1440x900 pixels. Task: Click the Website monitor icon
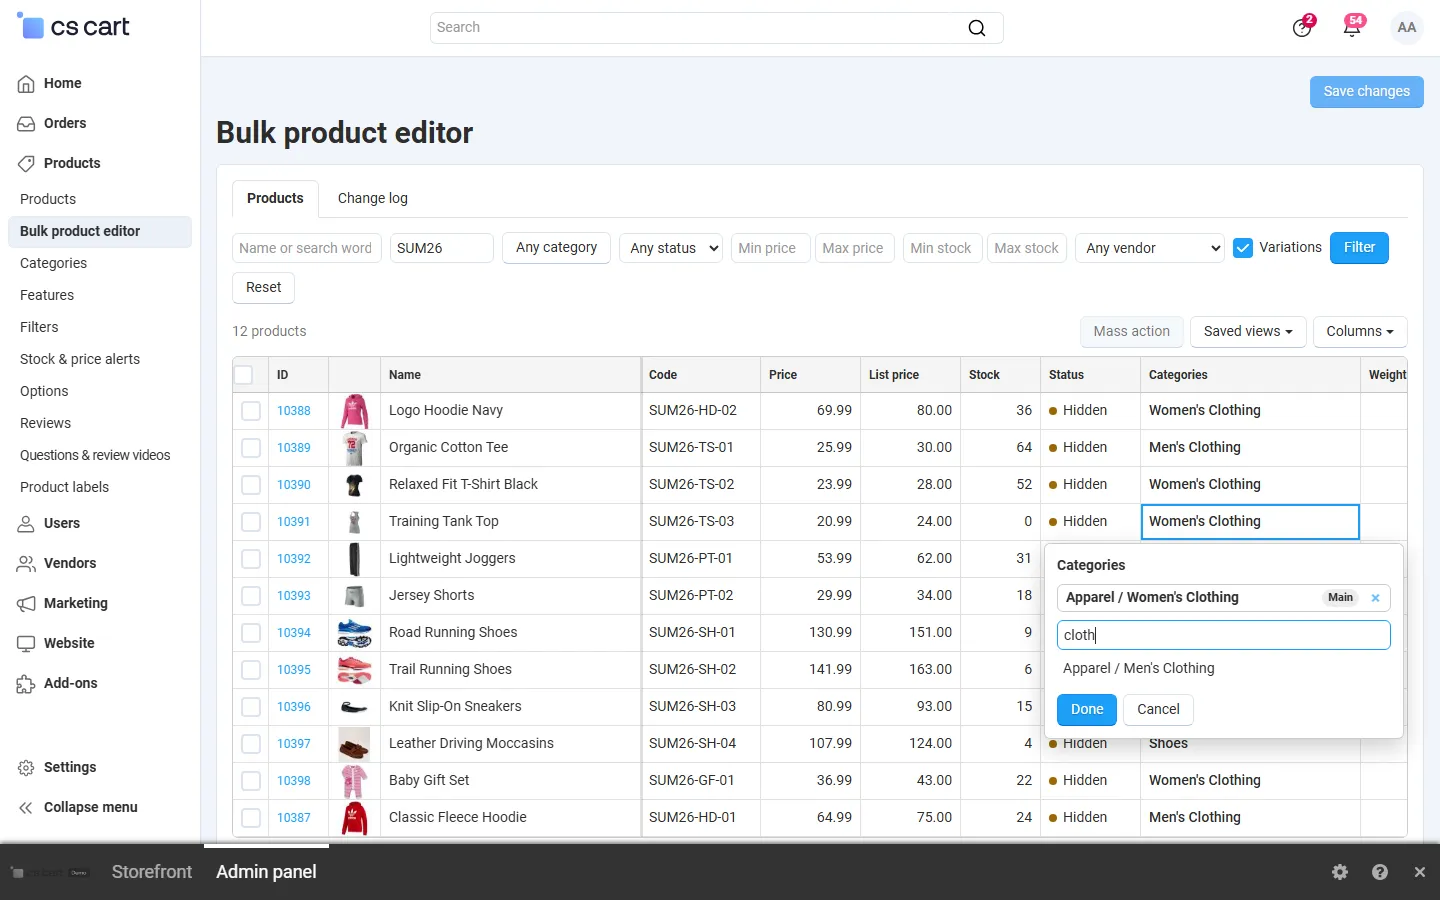coord(26,644)
